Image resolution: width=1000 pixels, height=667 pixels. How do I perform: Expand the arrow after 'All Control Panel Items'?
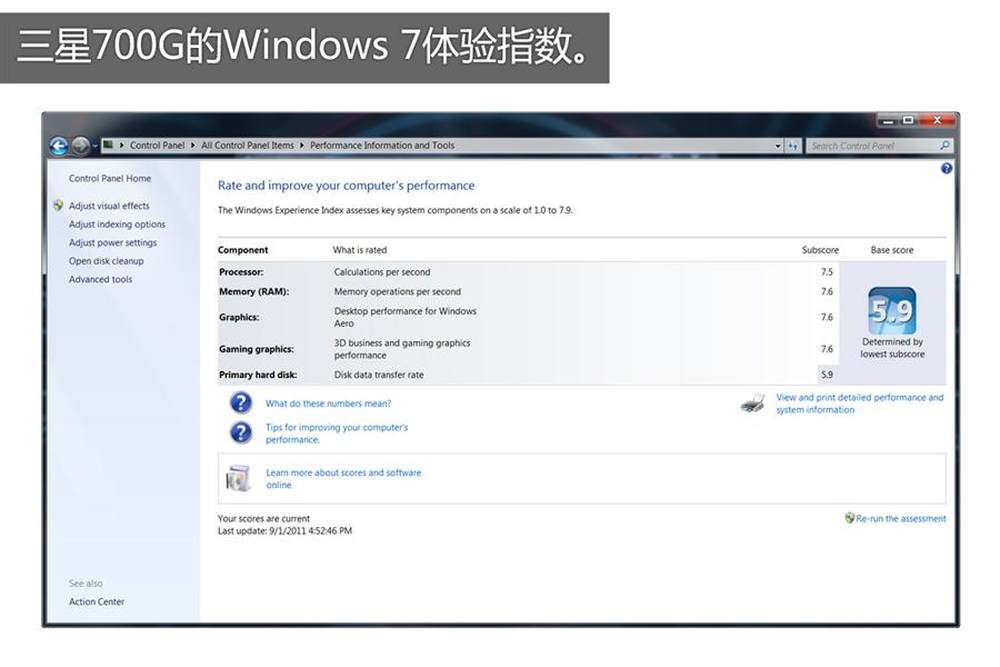302,146
